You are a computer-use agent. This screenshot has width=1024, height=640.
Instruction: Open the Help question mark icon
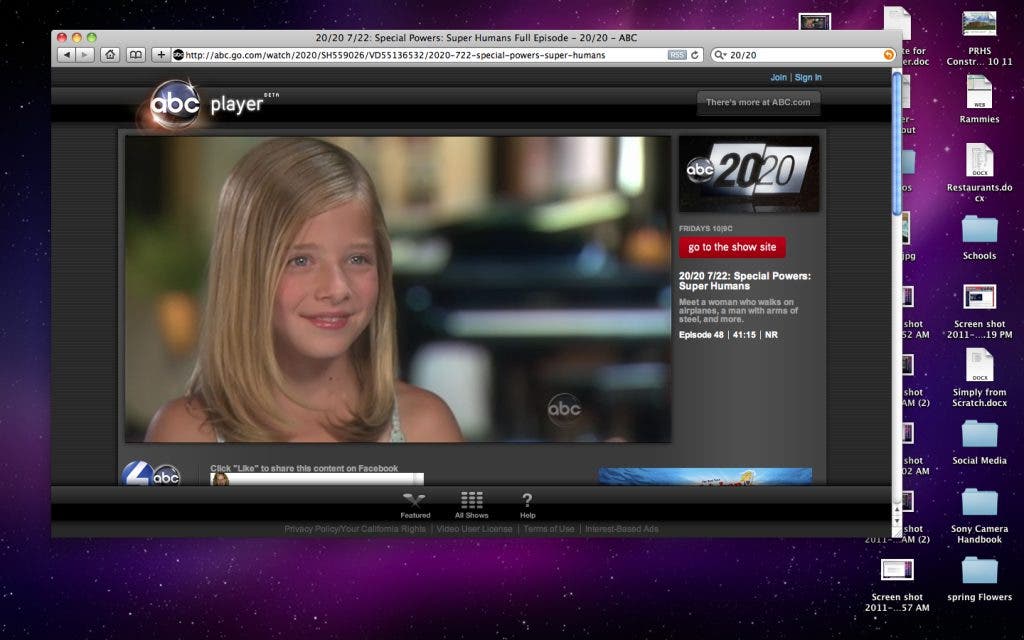[x=528, y=505]
